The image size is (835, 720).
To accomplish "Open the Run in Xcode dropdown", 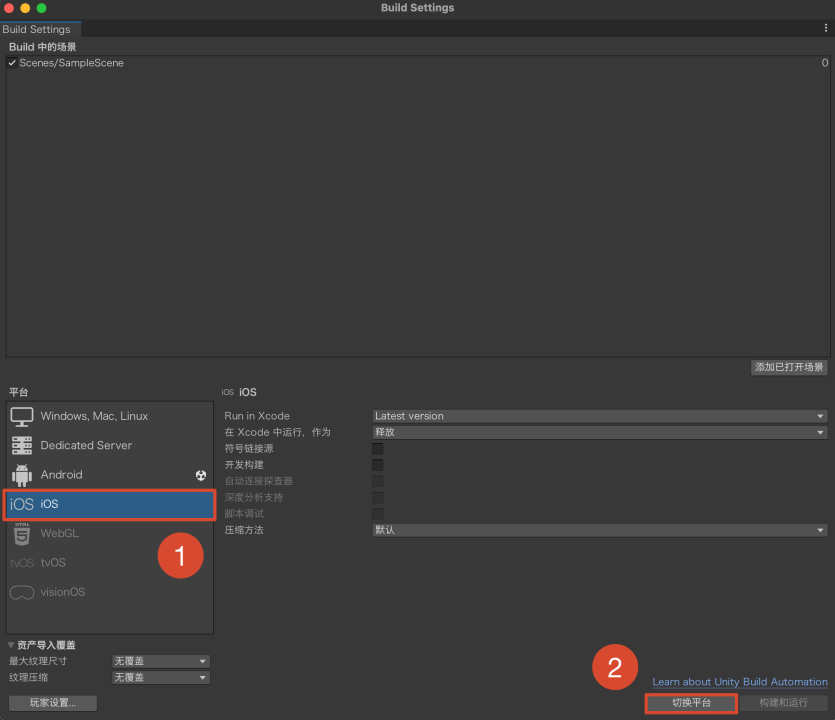I will [600, 416].
